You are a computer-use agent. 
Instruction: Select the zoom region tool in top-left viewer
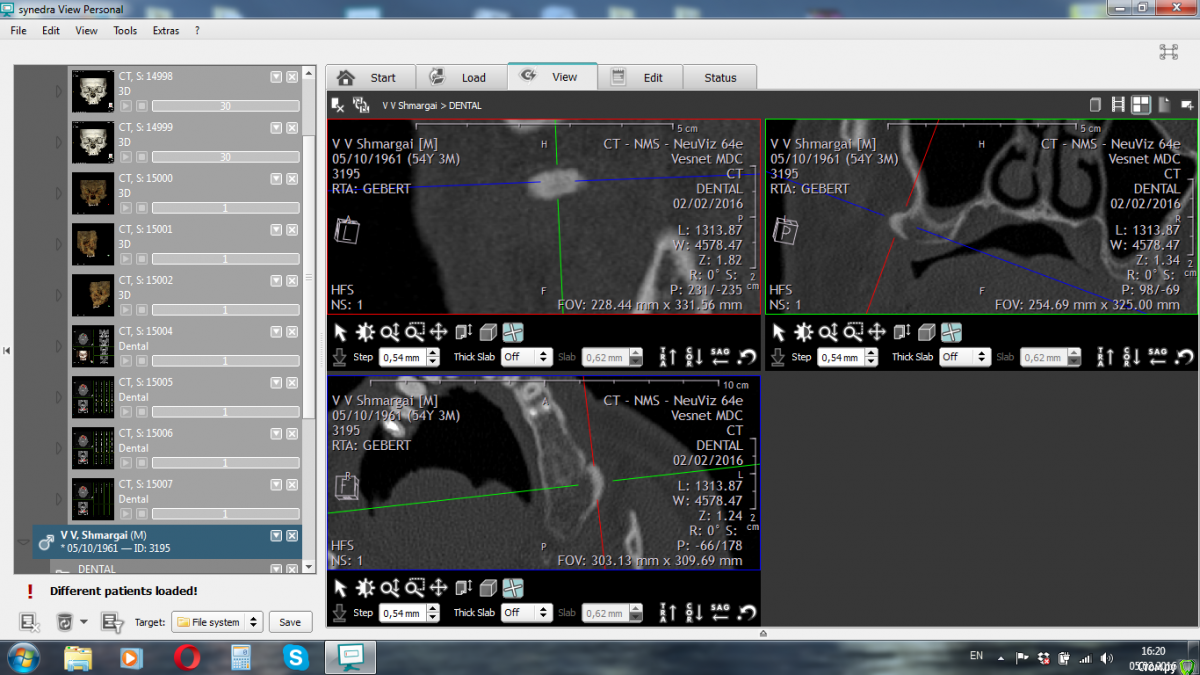(414, 332)
